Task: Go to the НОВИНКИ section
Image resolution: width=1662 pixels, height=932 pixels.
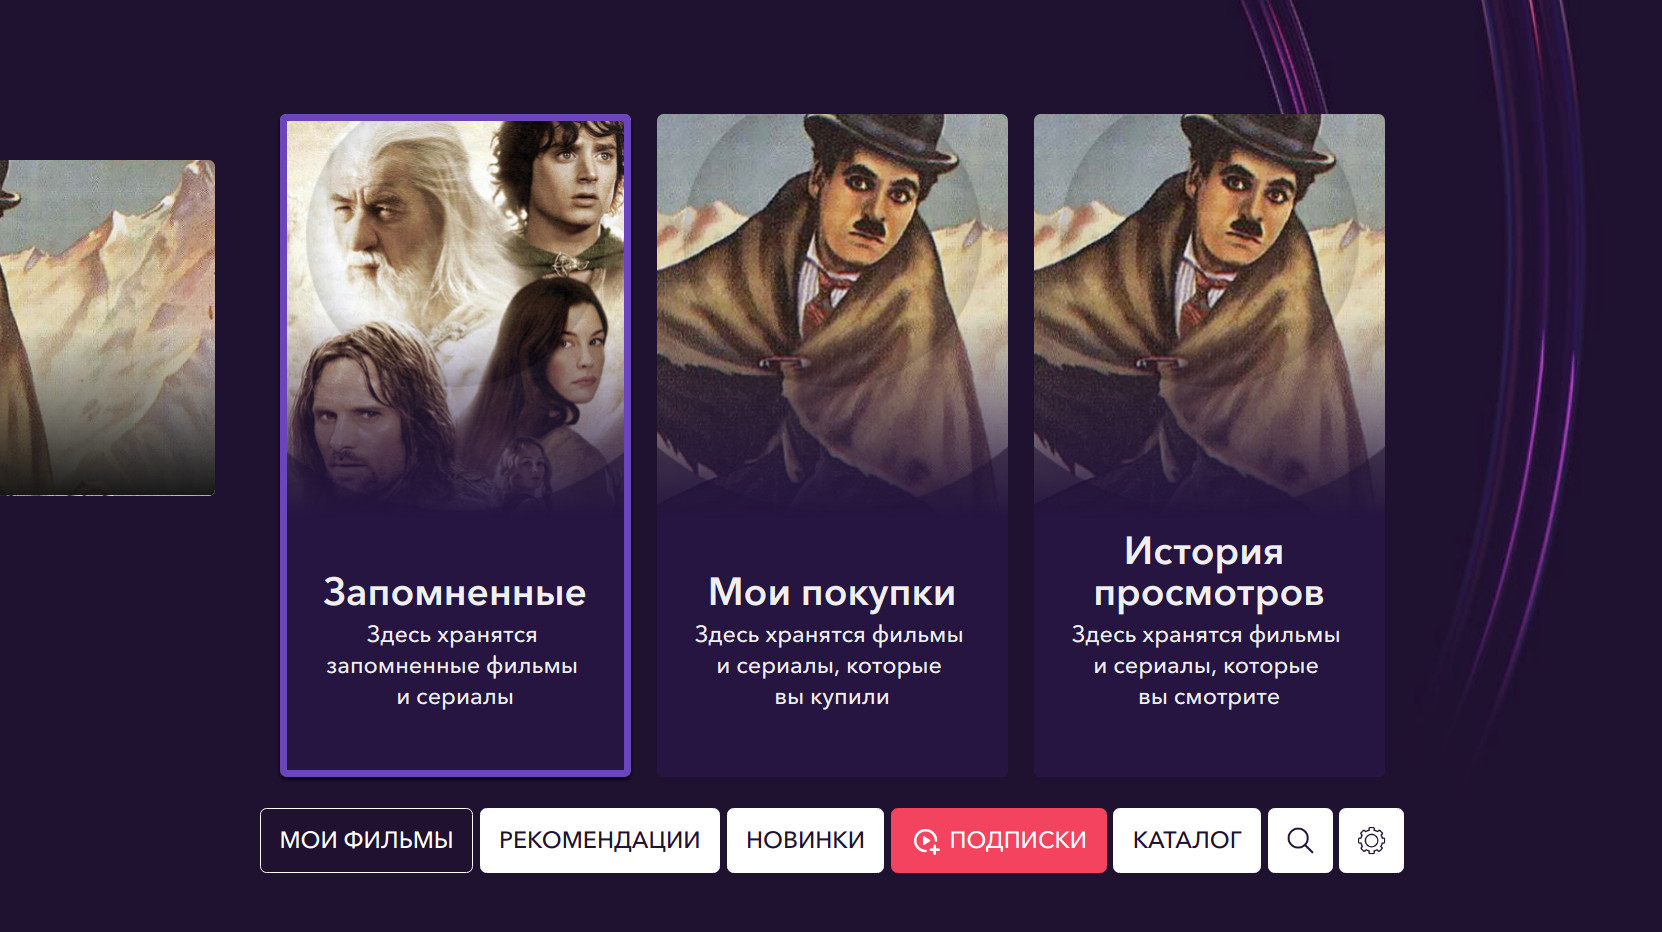Action: 805,840
